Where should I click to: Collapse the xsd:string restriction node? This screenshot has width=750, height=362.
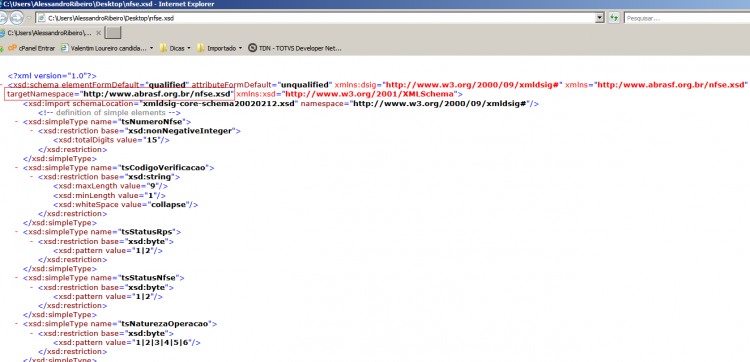(32, 177)
